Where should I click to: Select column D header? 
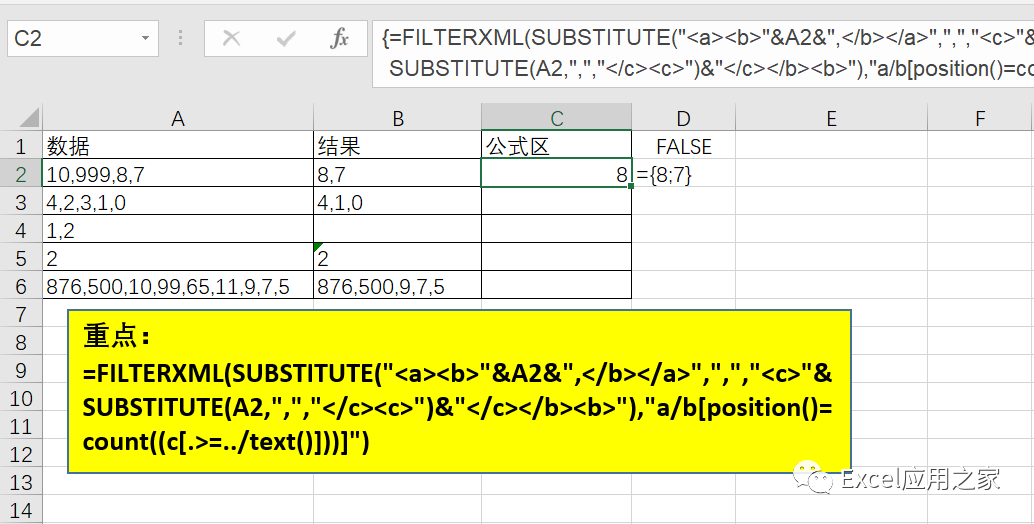(683, 118)
